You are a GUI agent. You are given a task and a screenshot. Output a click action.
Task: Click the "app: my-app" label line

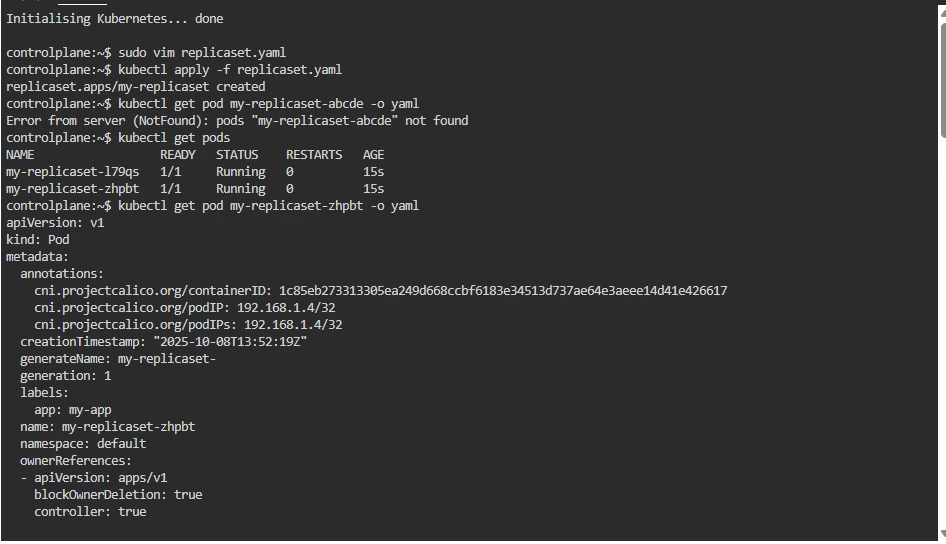pos(73,410)
